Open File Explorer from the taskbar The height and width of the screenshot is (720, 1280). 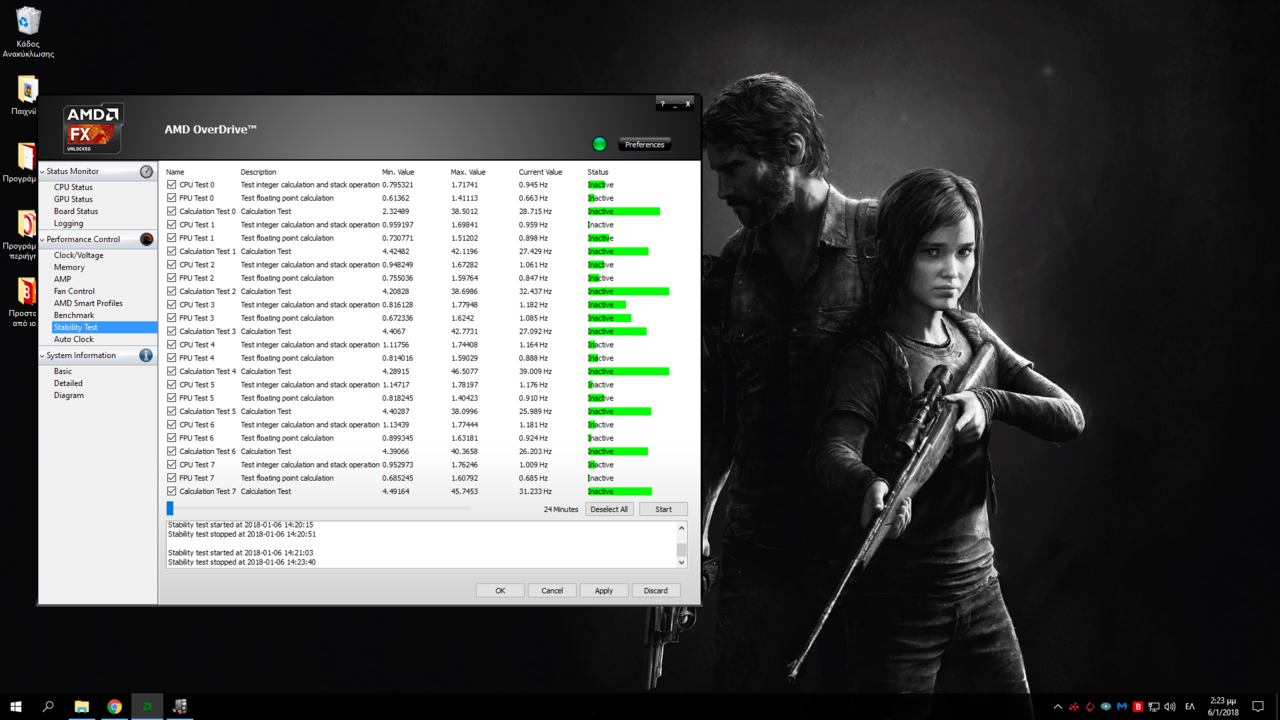[x=82, y=706]
